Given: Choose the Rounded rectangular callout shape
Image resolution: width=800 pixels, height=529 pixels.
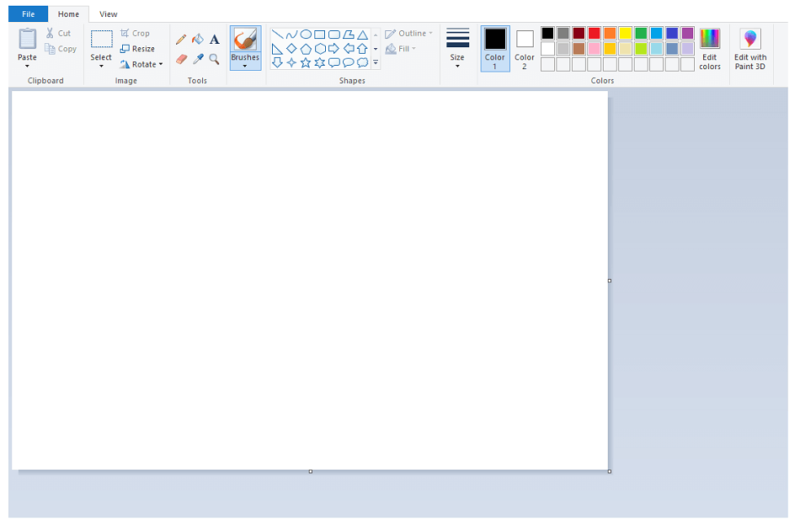Looking at the screenshot, I should [334, 63].
